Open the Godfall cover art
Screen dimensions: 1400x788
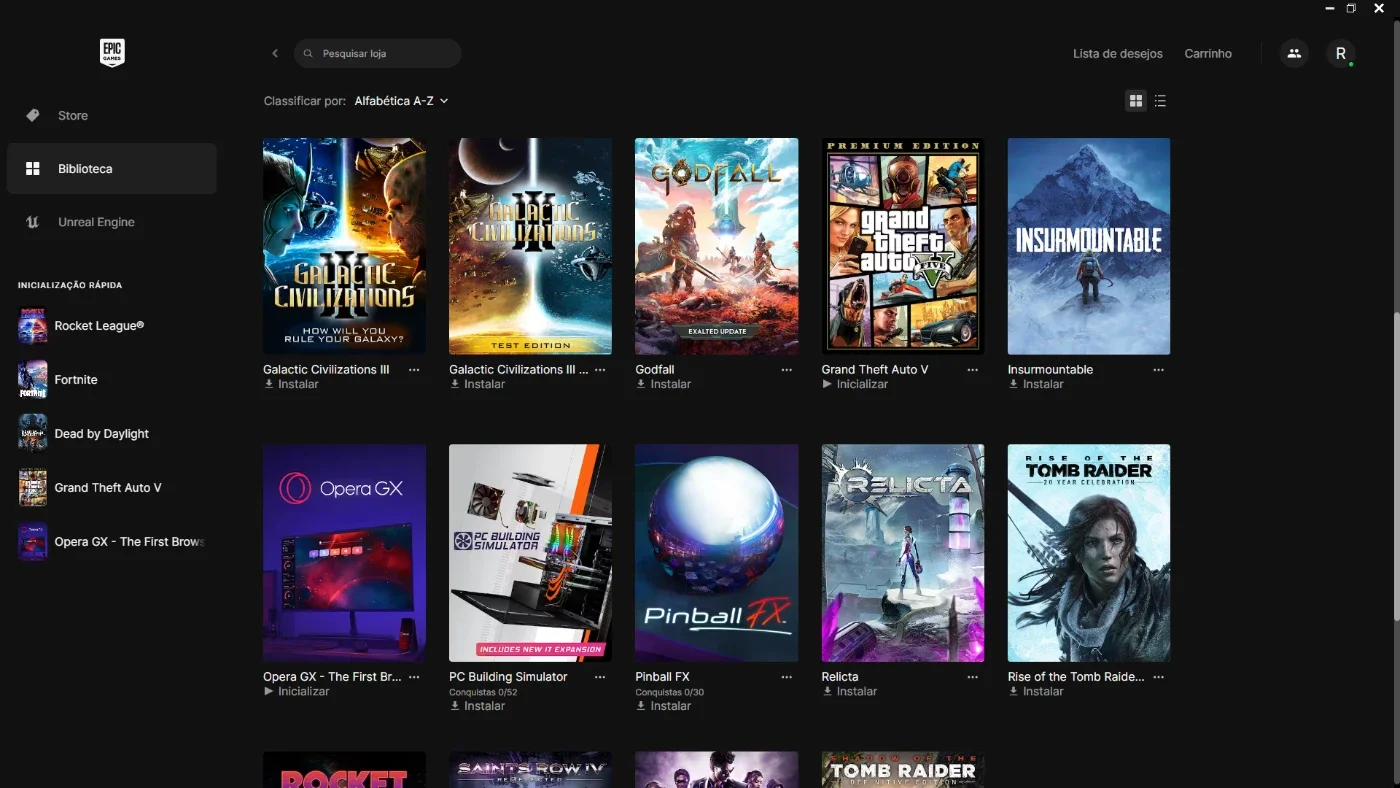click(x=716, y=246)
